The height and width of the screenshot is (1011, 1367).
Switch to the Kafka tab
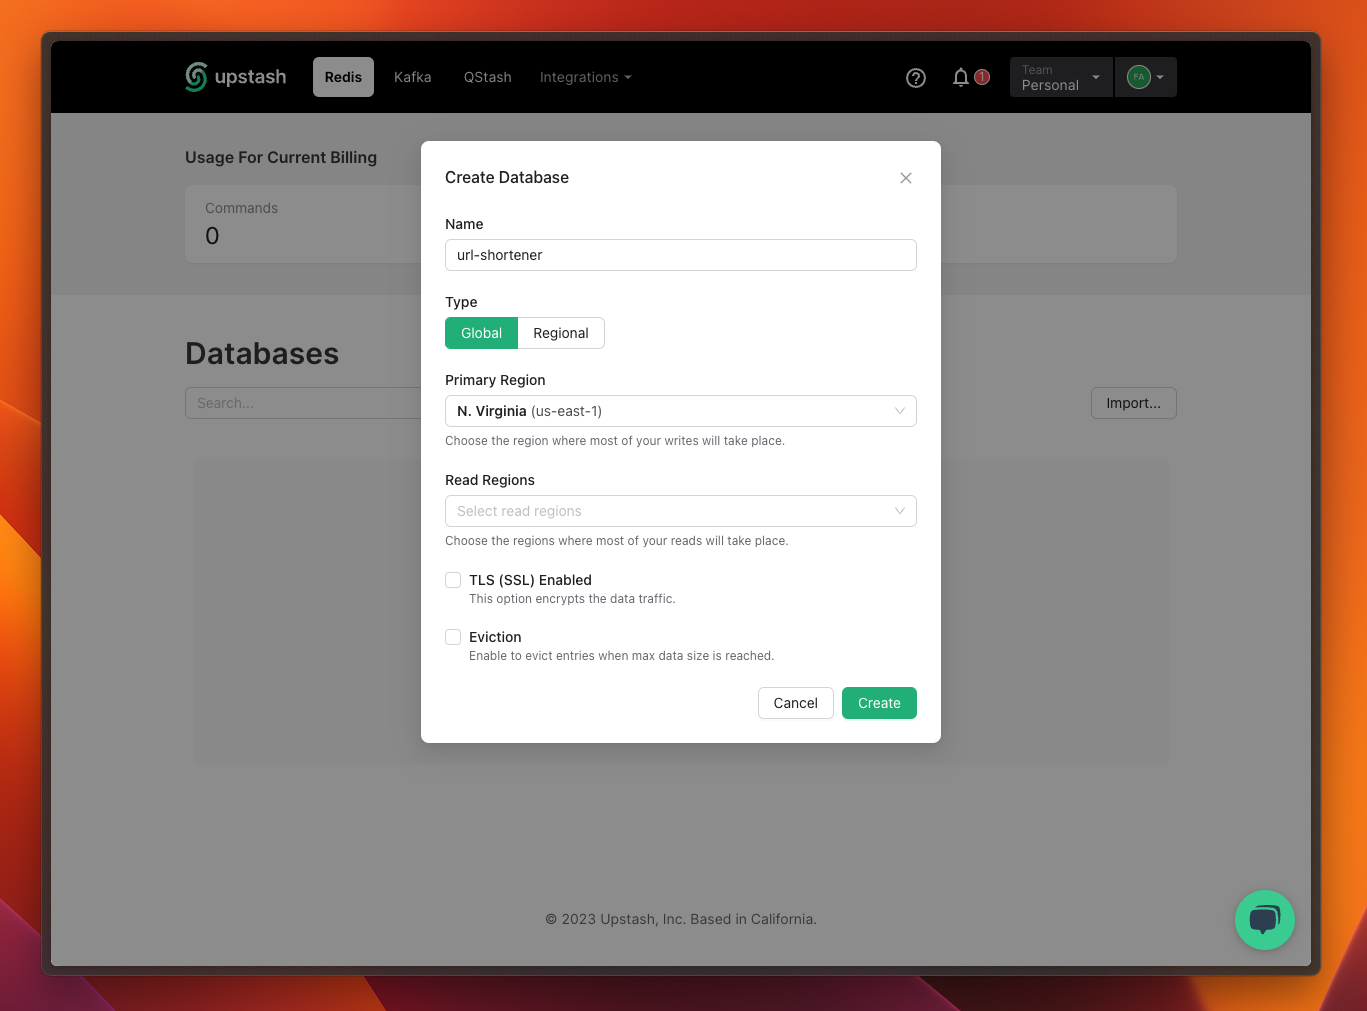tap(412, 77)
